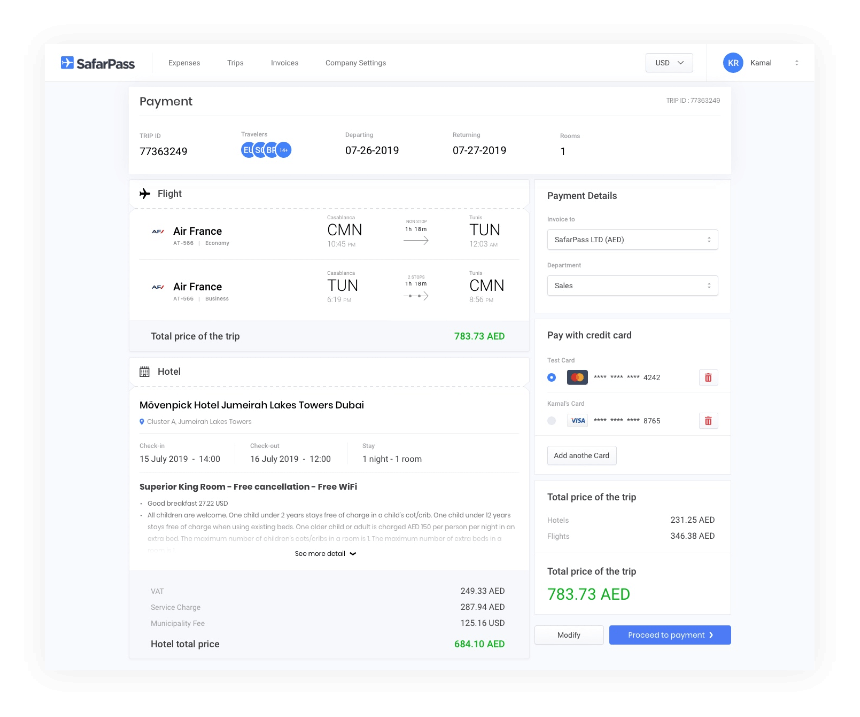The width and height of the screenshot is (860, 717).
Task: Proceed to payment
Action: point(670,635)
